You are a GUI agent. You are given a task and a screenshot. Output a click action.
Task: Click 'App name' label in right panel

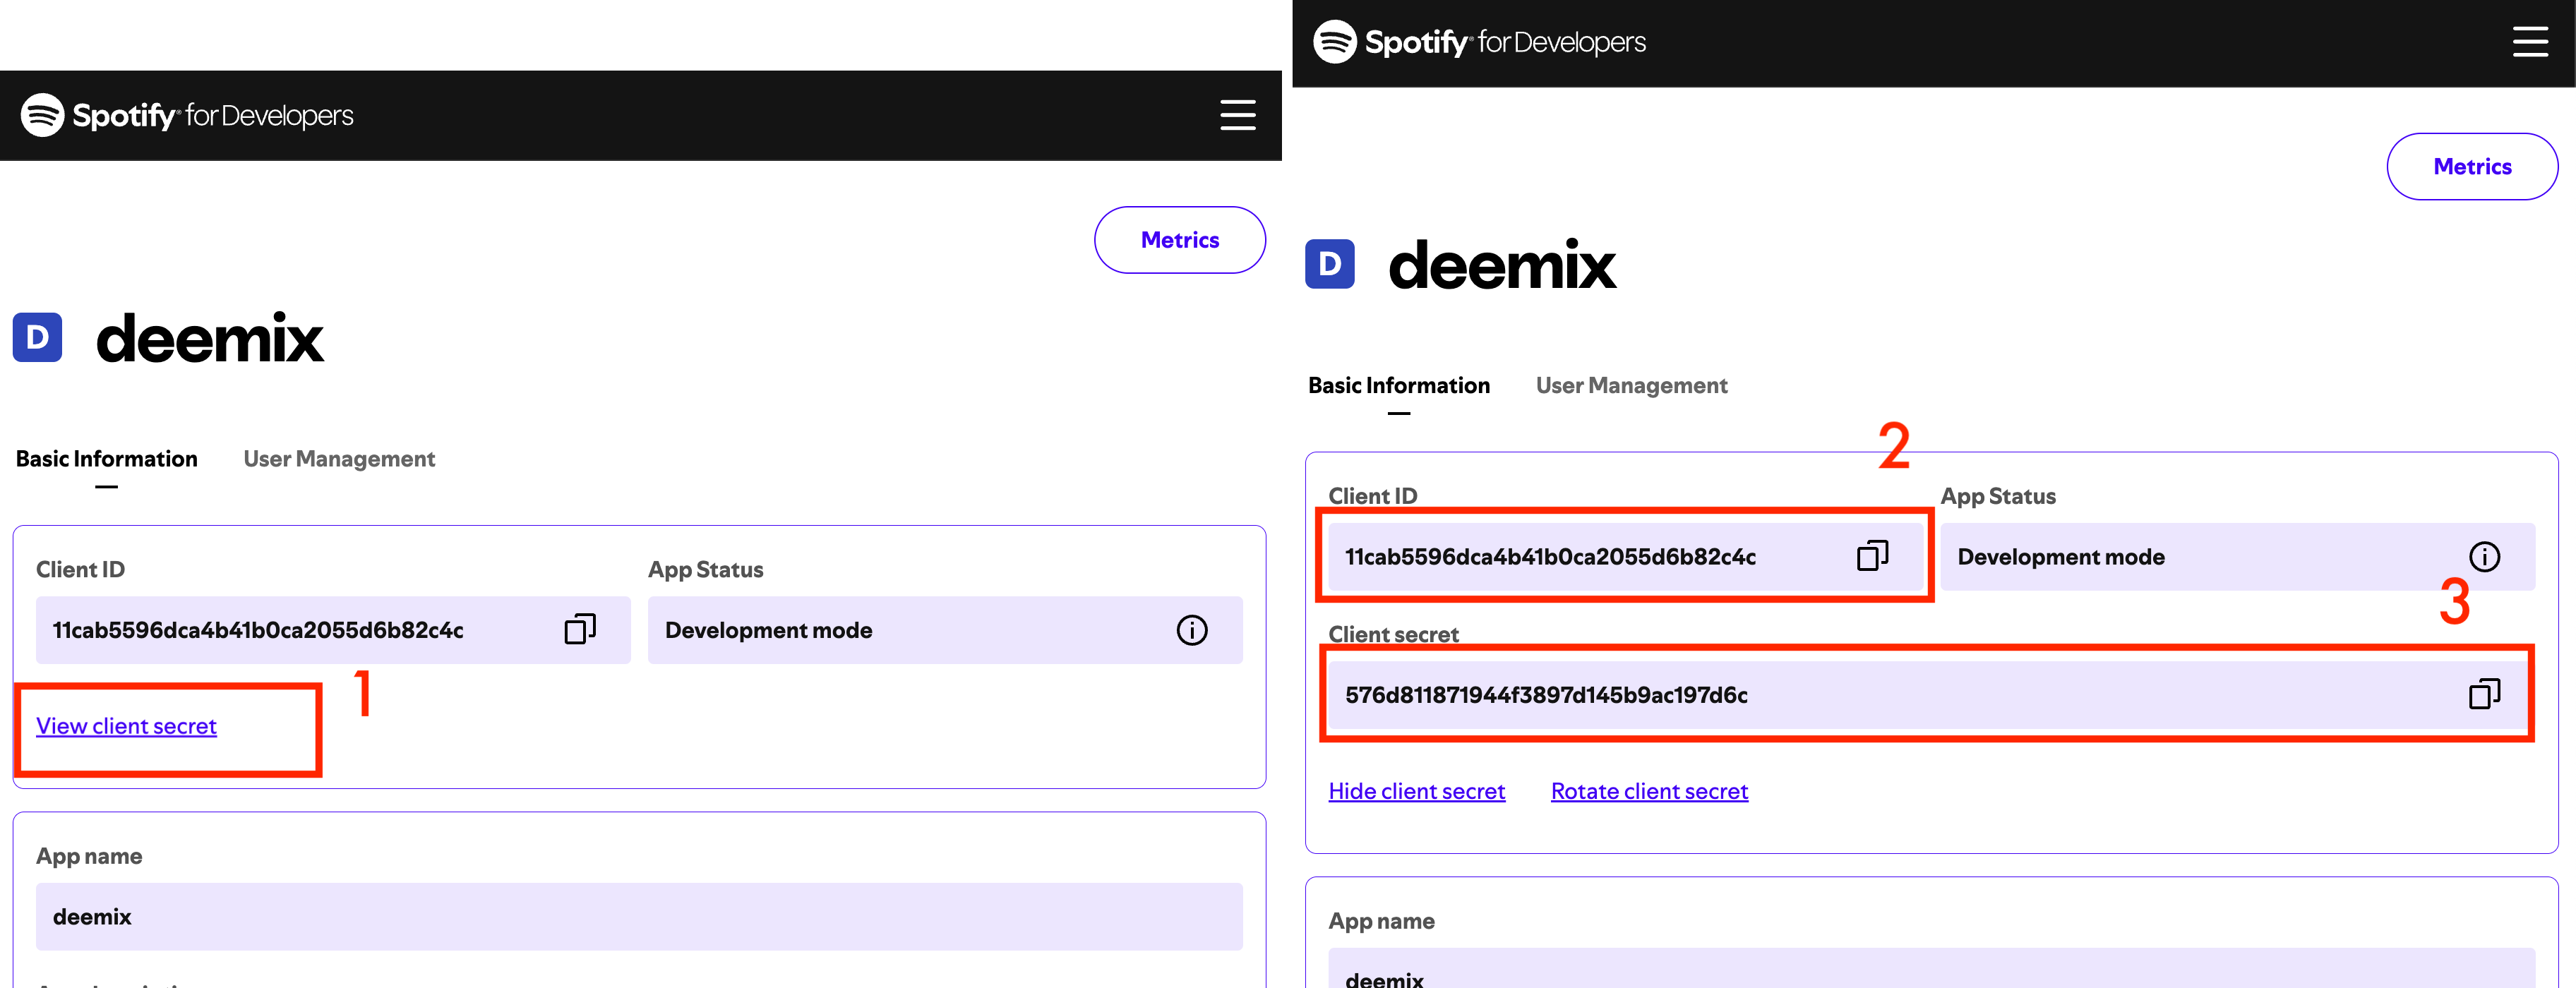pos(1381,921)
